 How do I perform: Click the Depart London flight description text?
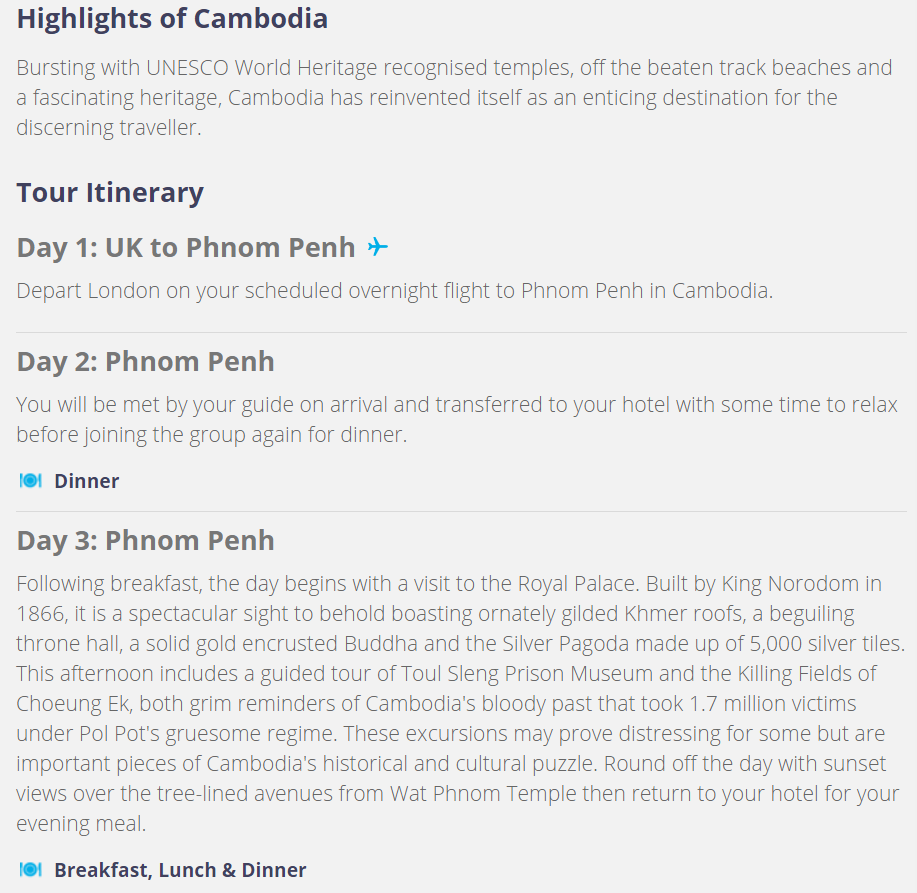pyautogui.click(x=395, y=291)
